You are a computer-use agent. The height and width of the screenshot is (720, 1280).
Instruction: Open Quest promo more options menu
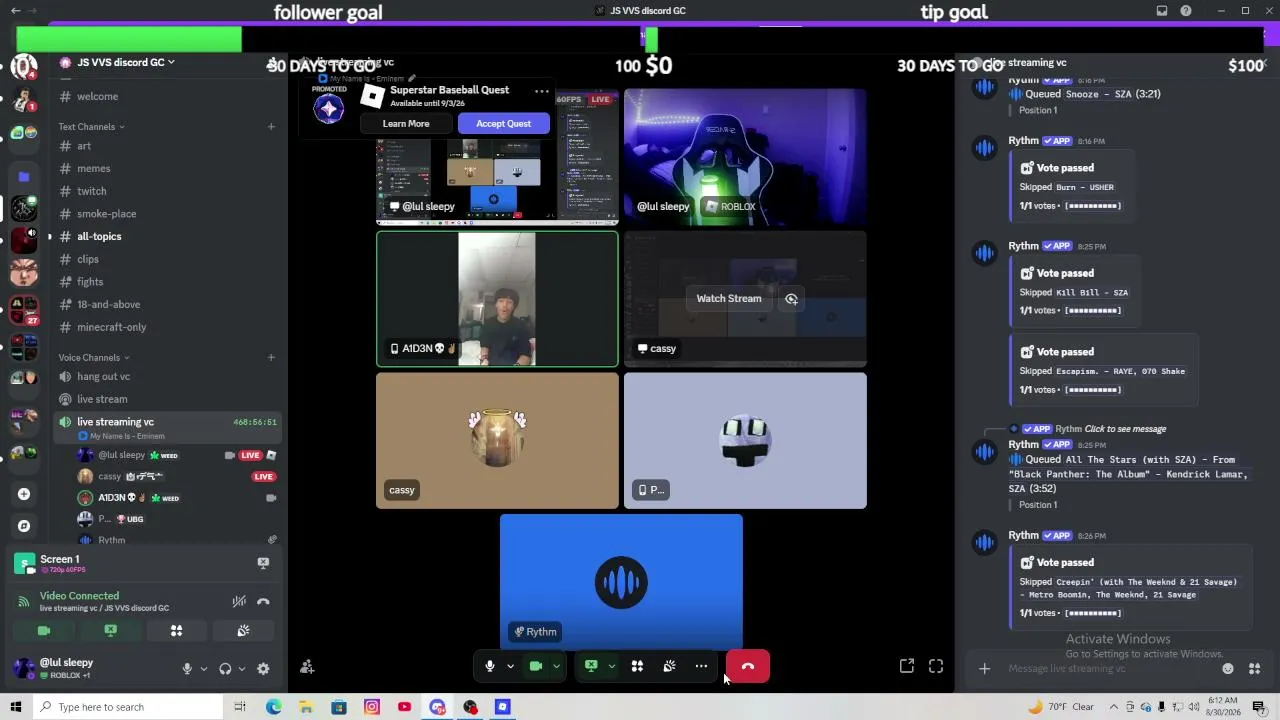(x=541, y=91)
